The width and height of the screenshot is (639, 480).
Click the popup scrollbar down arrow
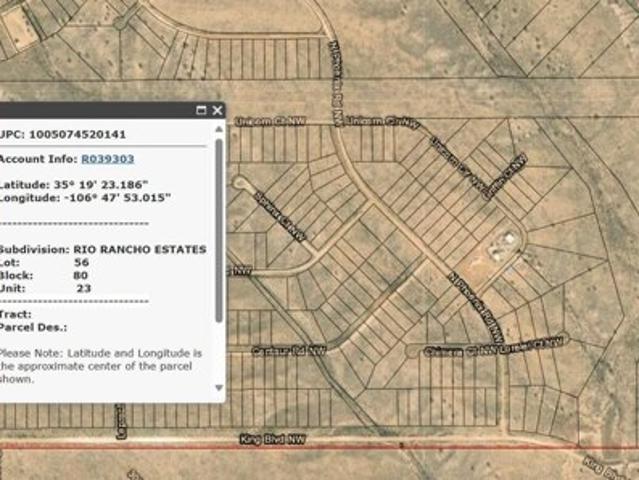click(x=218, y=388)
